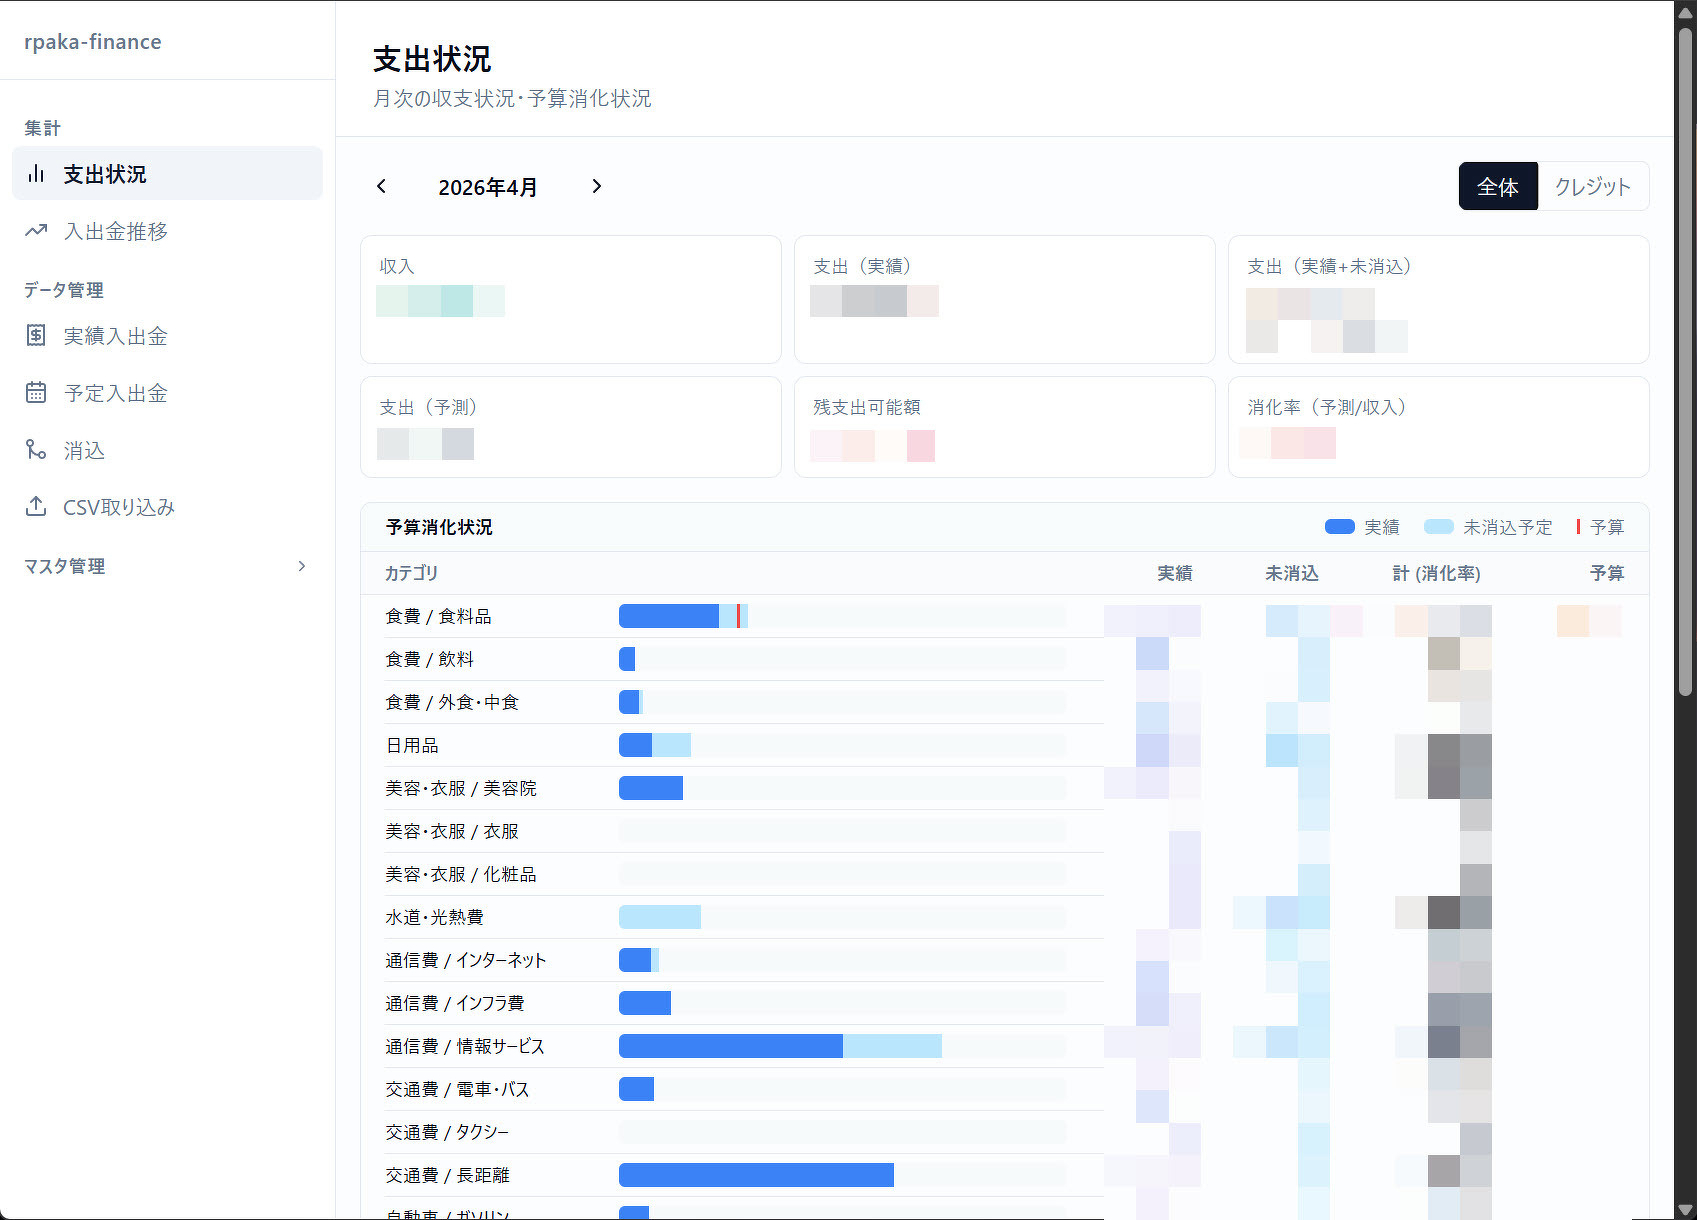Select the 食費 / 飲料 row label

[430, 659]
